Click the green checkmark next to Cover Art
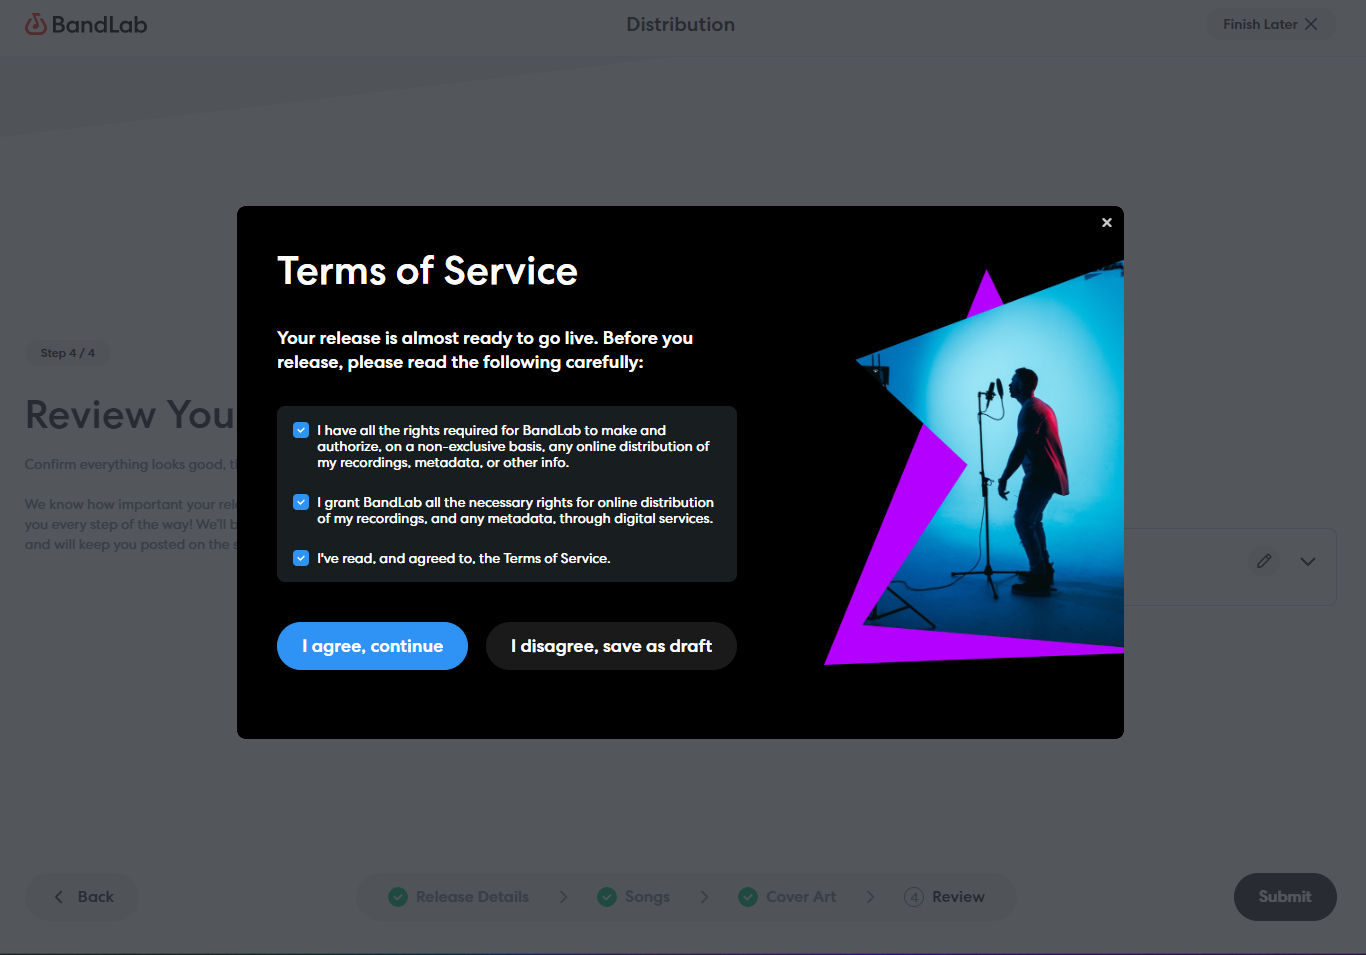 (748, 897)
